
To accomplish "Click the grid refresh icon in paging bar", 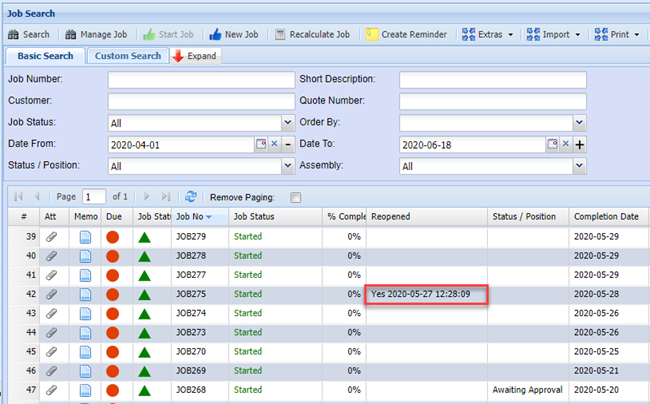I will (x=190, y=197).
